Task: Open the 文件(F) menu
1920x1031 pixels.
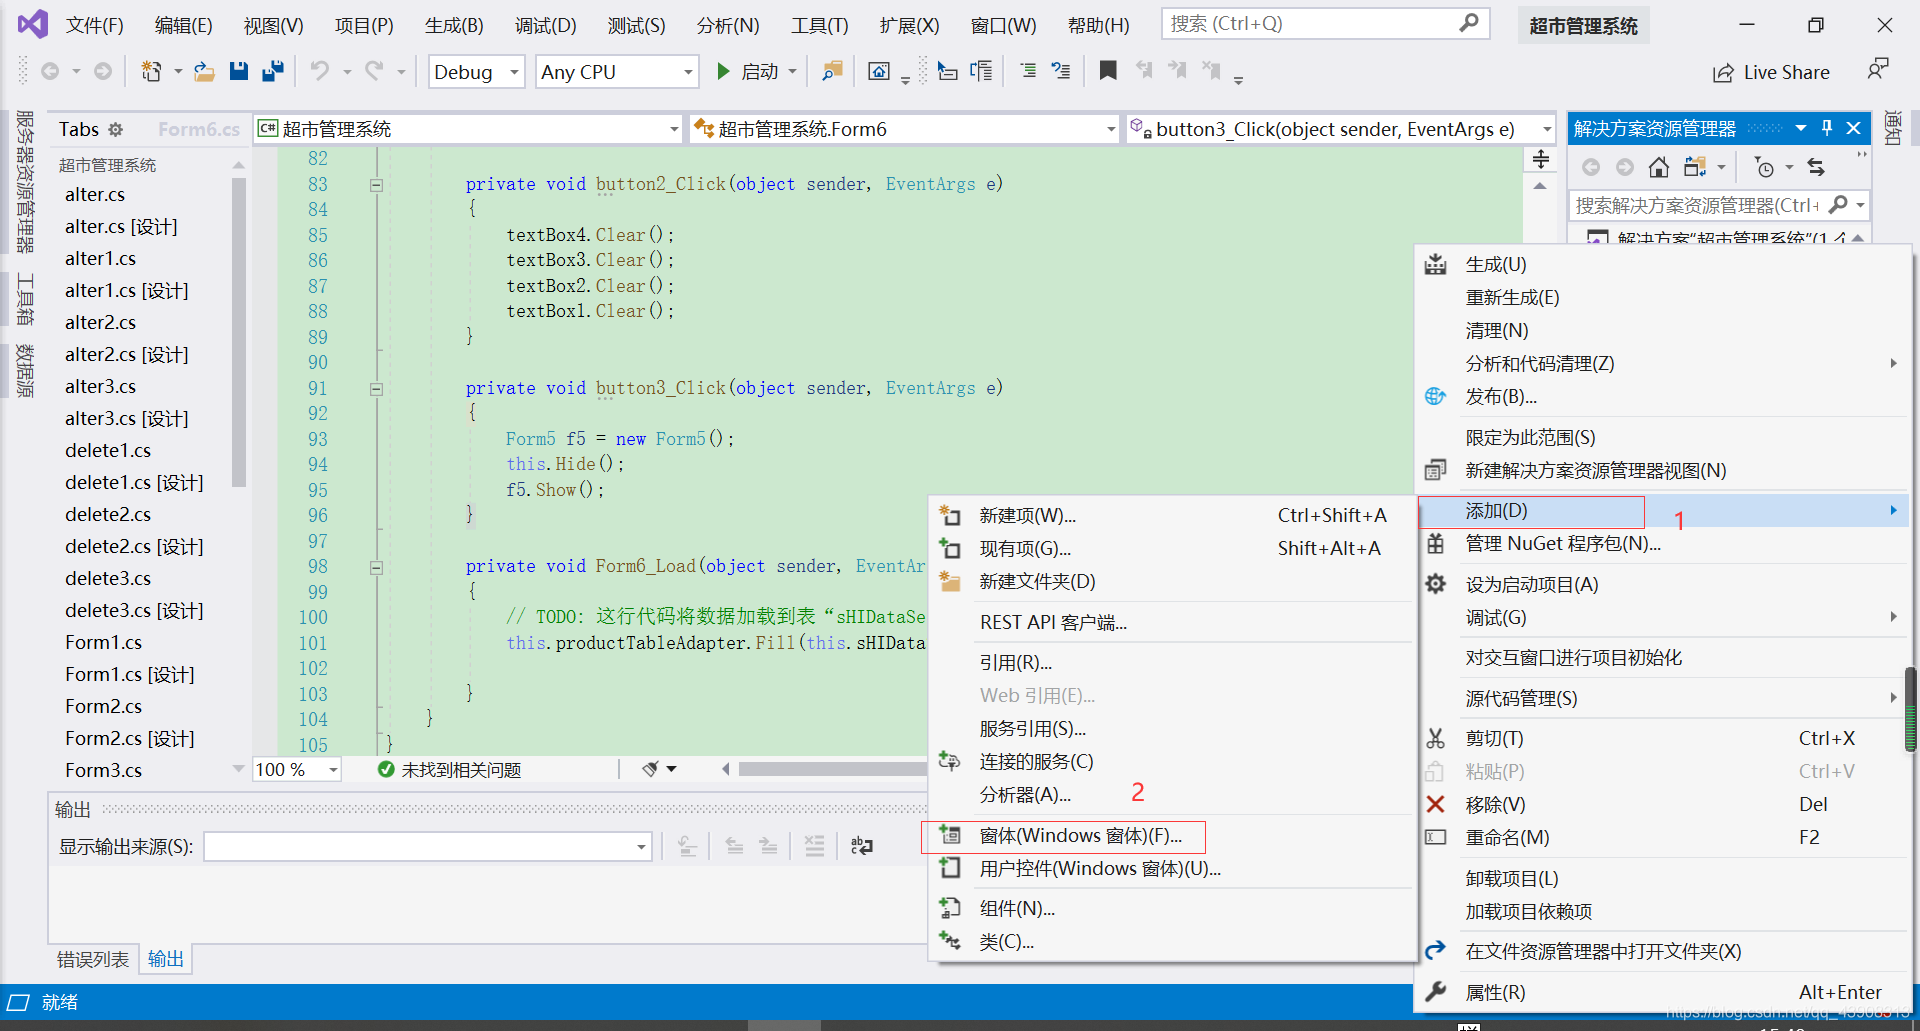Action: [95, 25]
